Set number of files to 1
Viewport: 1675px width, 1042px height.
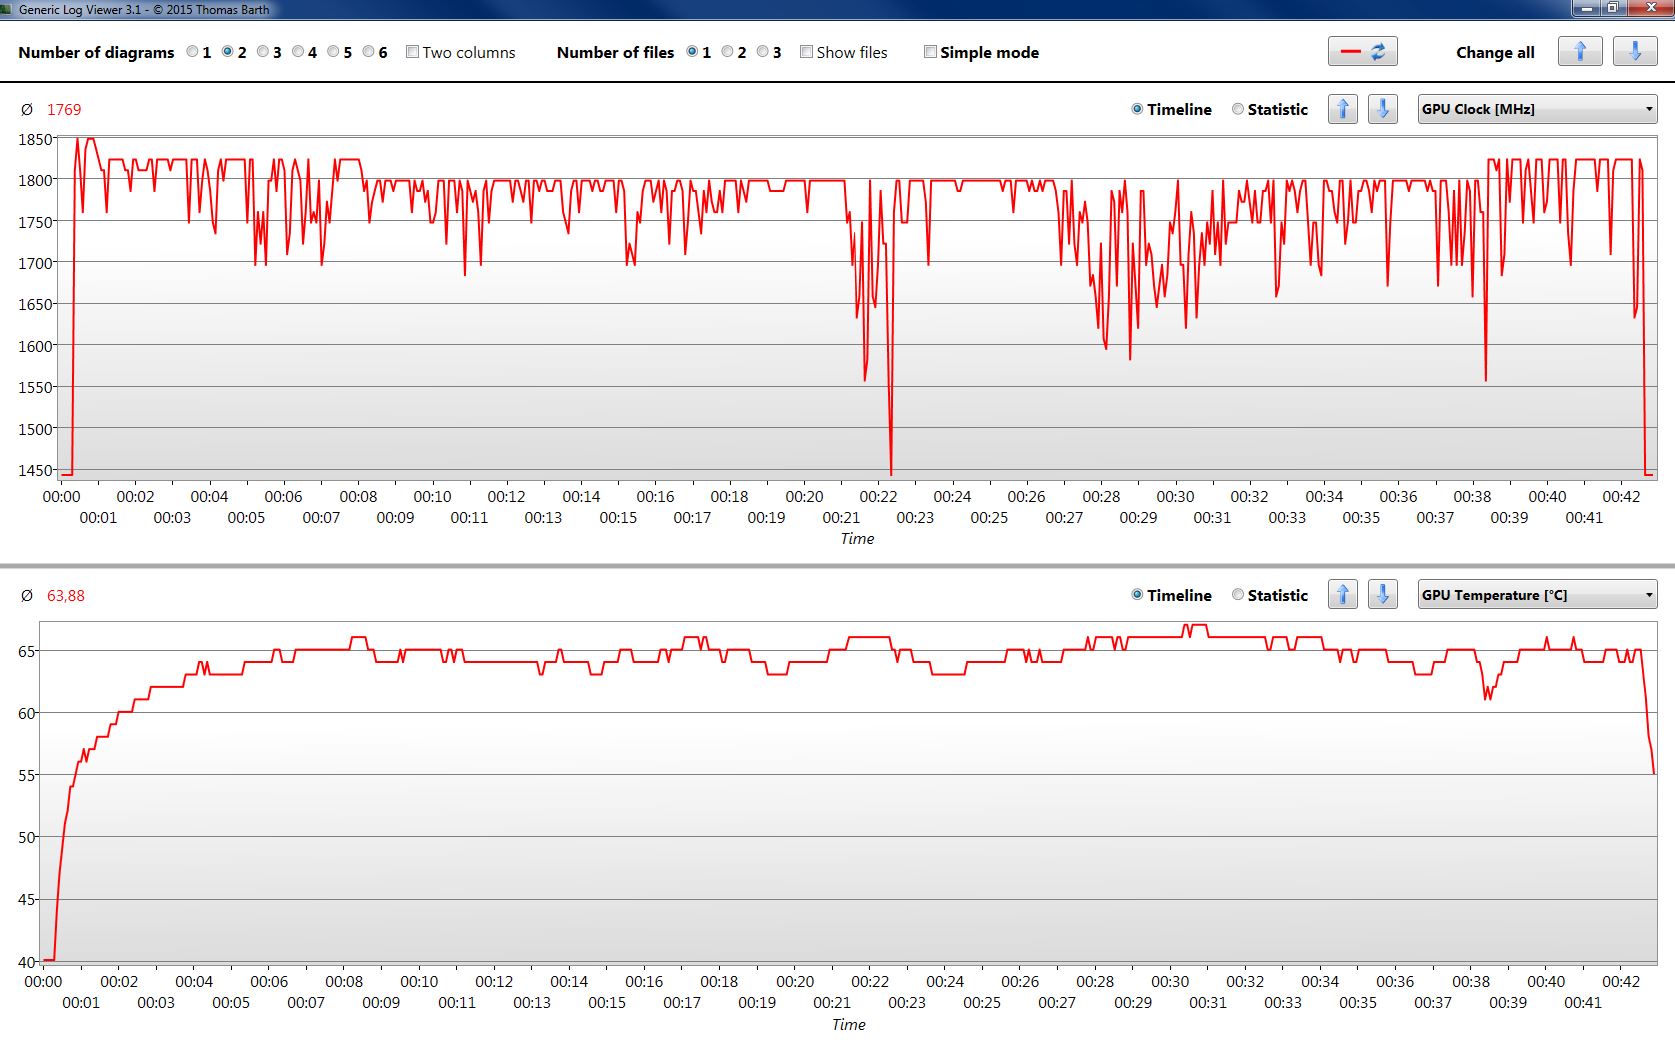692,52
